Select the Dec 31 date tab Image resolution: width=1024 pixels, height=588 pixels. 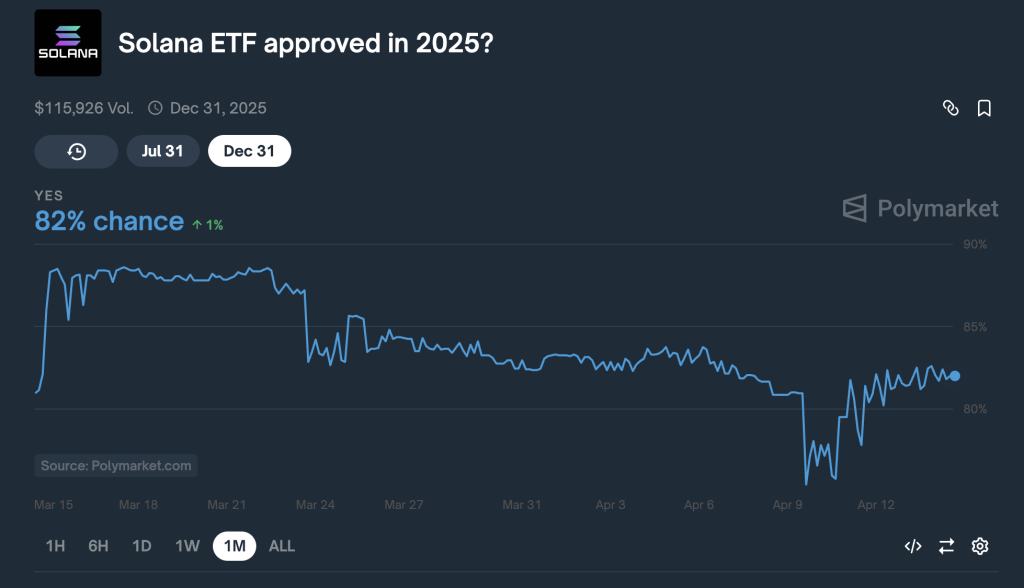(249, 151)
